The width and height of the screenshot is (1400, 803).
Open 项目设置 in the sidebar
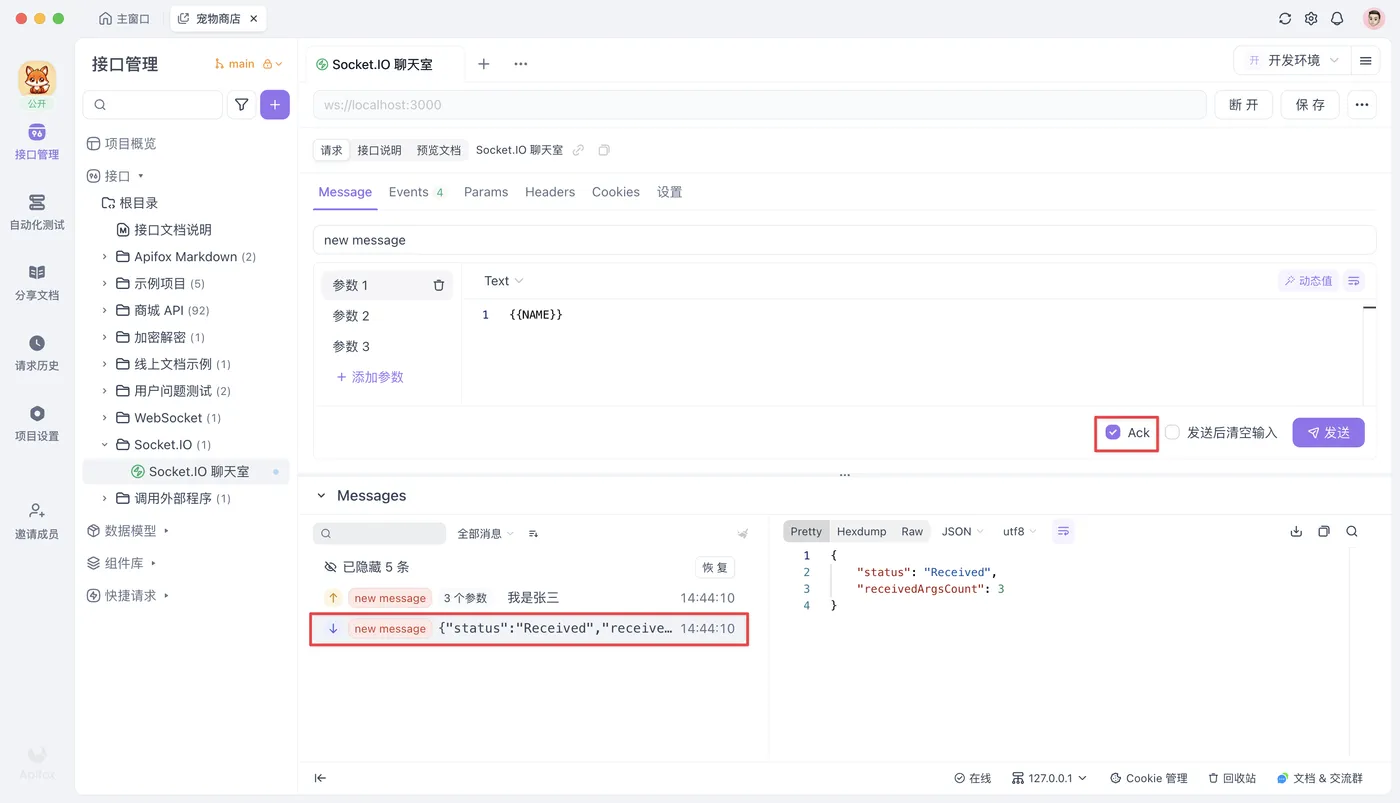(x=37, y=423)
